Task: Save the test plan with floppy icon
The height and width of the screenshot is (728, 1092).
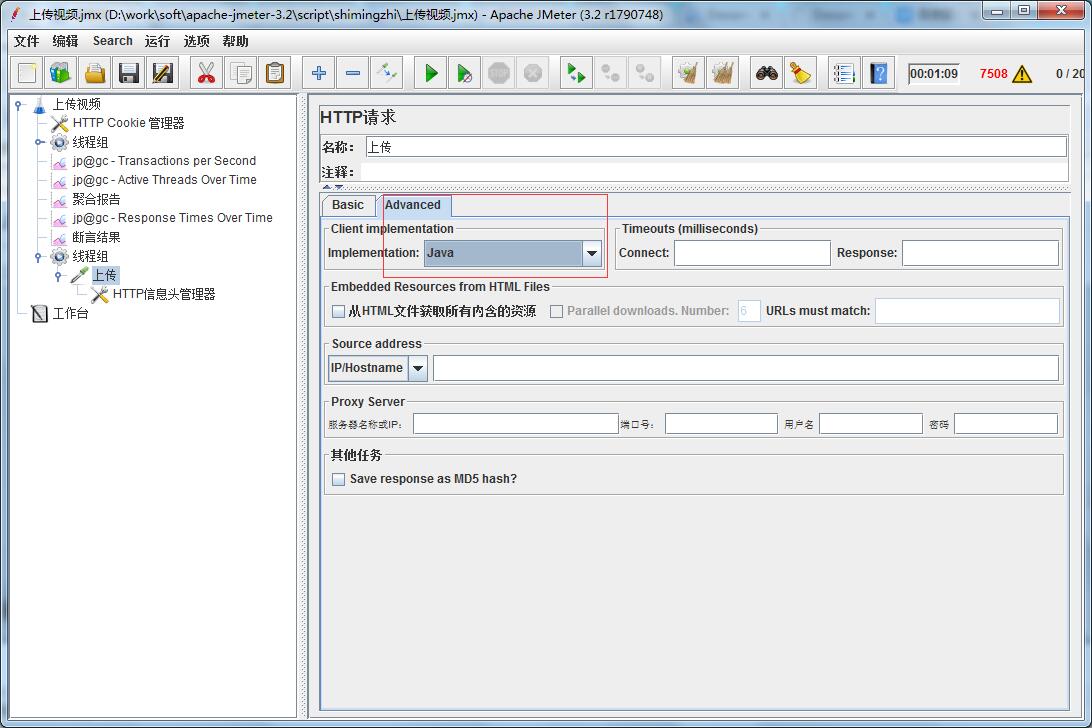Action: tap(129, 72)
